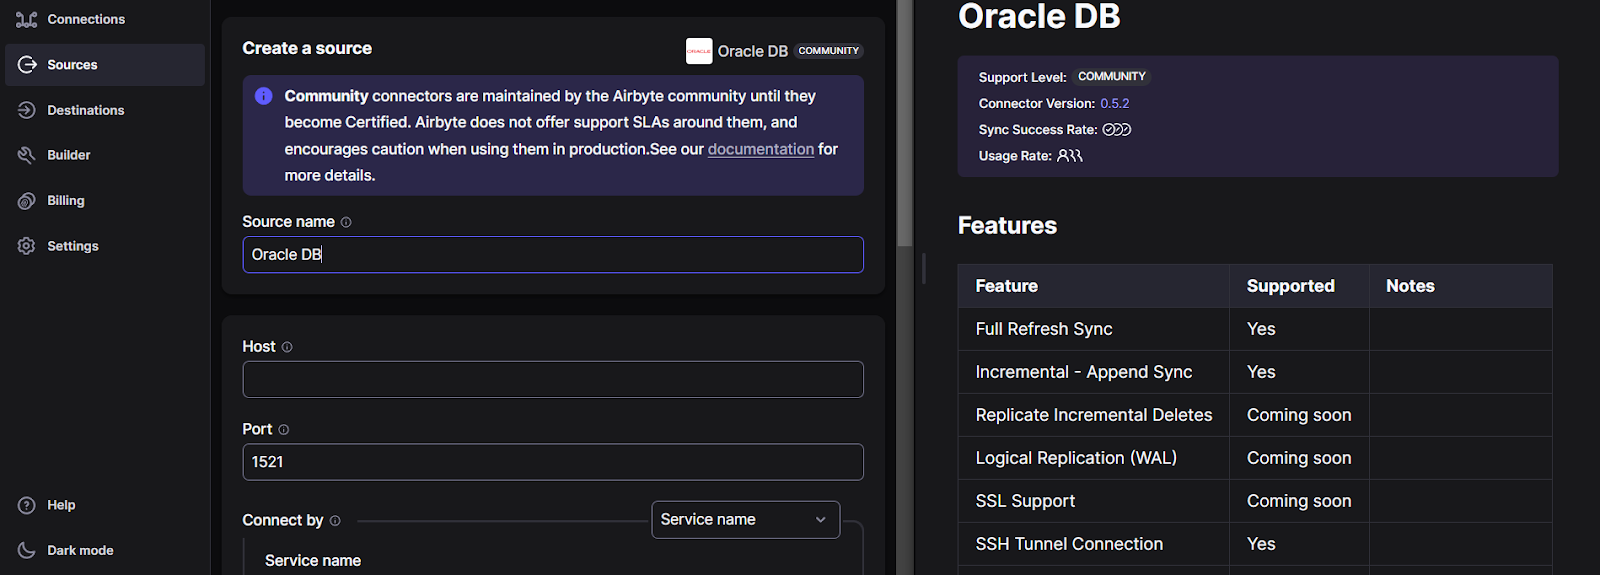
Task: Expand the Service name dropdown
Action: [x=746, y=520]
